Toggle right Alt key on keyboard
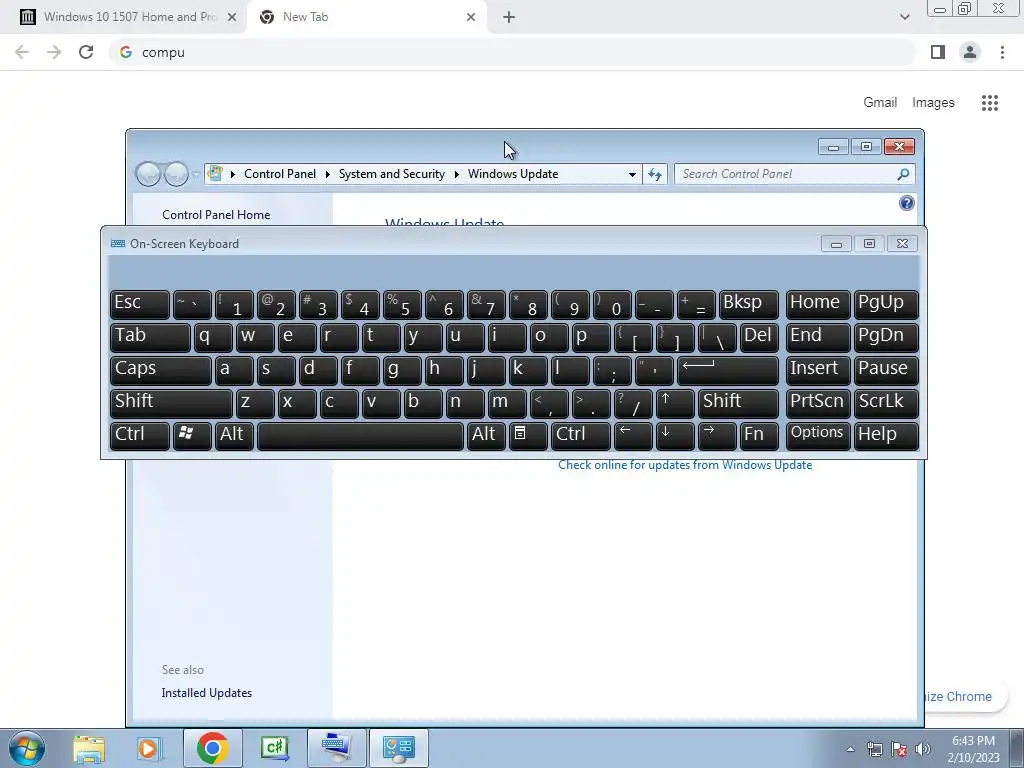Viewport: 1024px width, 768px height. (x=486, y=436)
